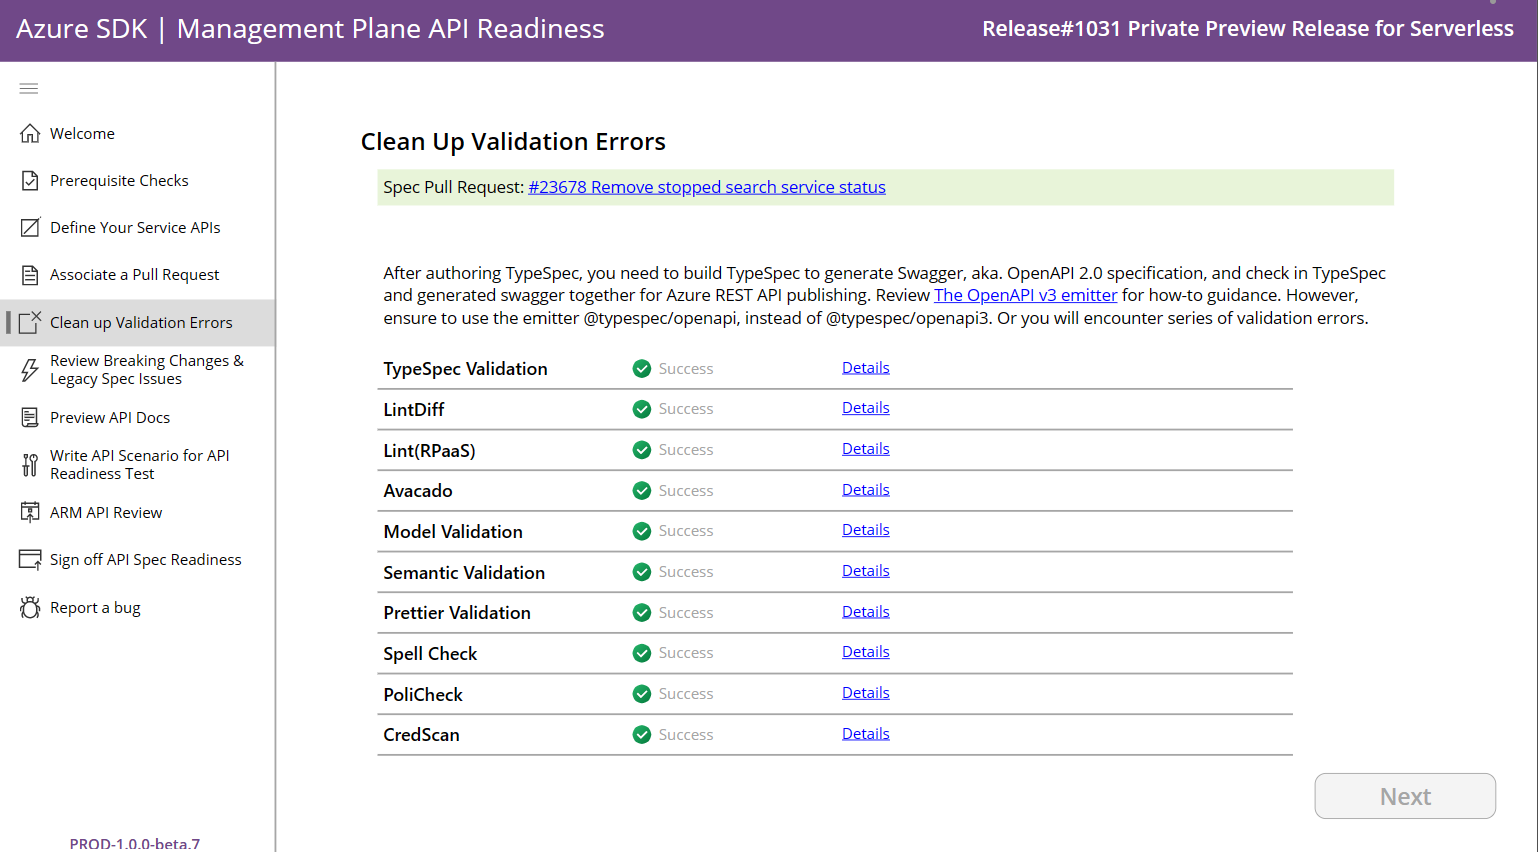
Task: View Details for LintDiff
Action: 865,407
